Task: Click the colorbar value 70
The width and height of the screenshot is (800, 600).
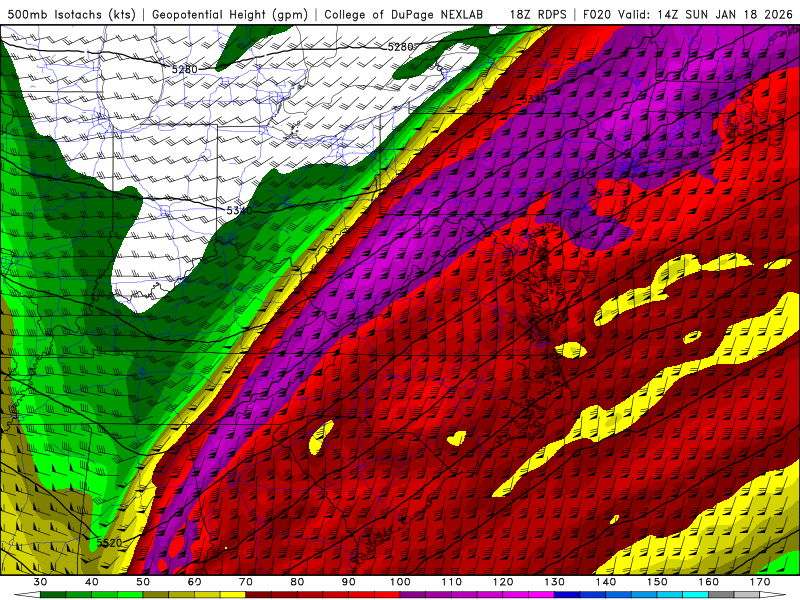Action: point(246,582)
